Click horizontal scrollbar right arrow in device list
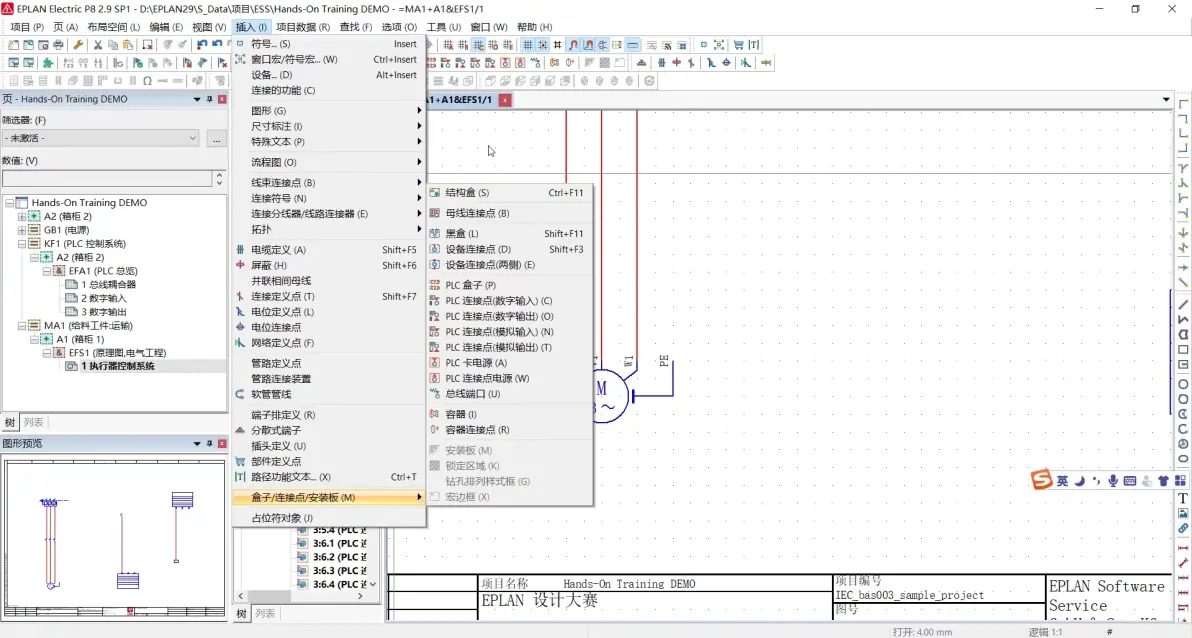This screenshot has width=1192, height=638. [x=360, y=597]
